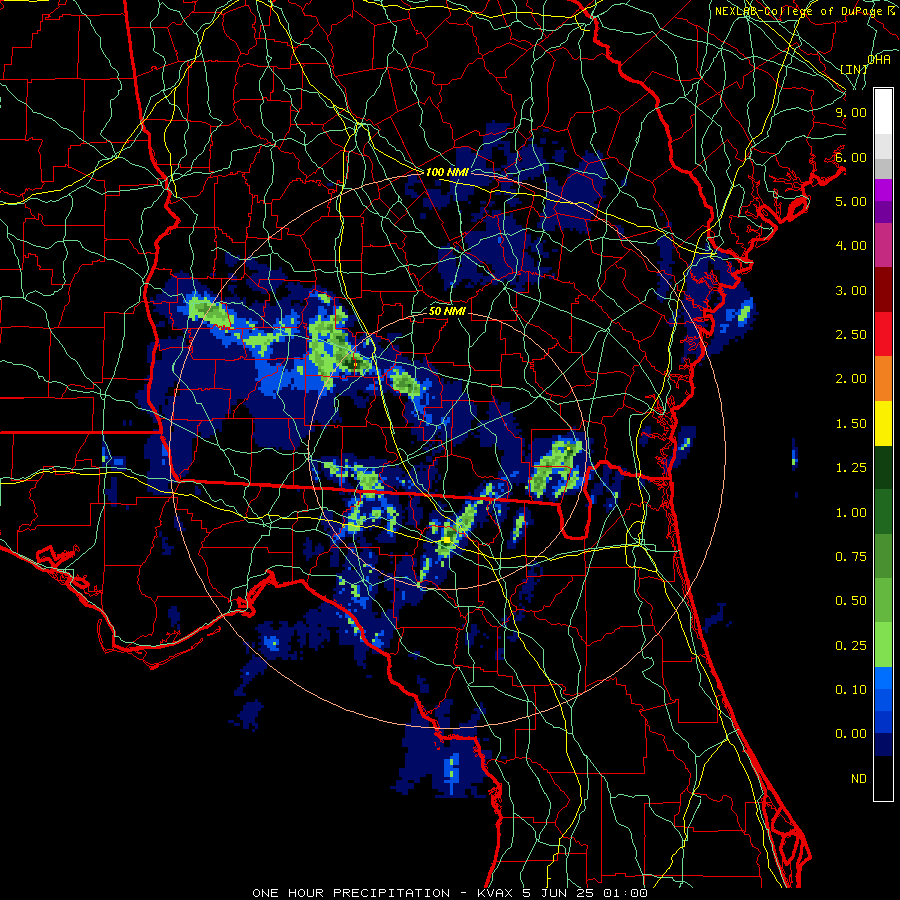Select the ONE HOUR PRECIPITATION caption text
This screenshot has height=900, width=900.
click(x=351, y=893)
